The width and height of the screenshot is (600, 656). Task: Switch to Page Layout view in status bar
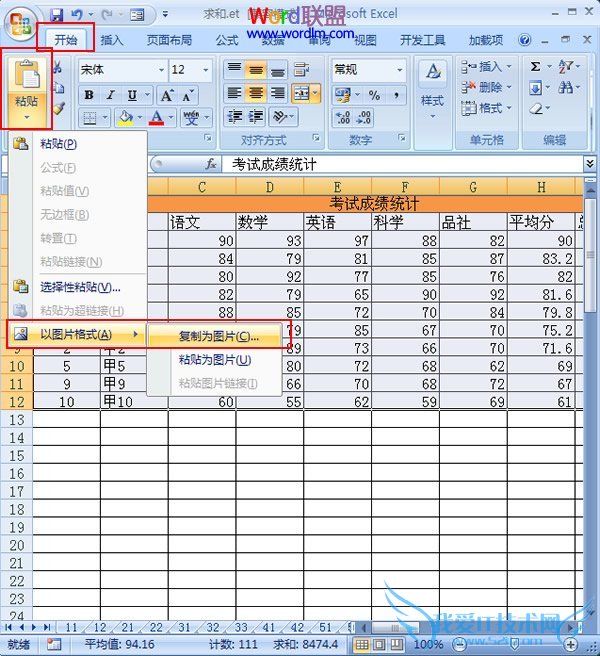(x=379, y=644)
